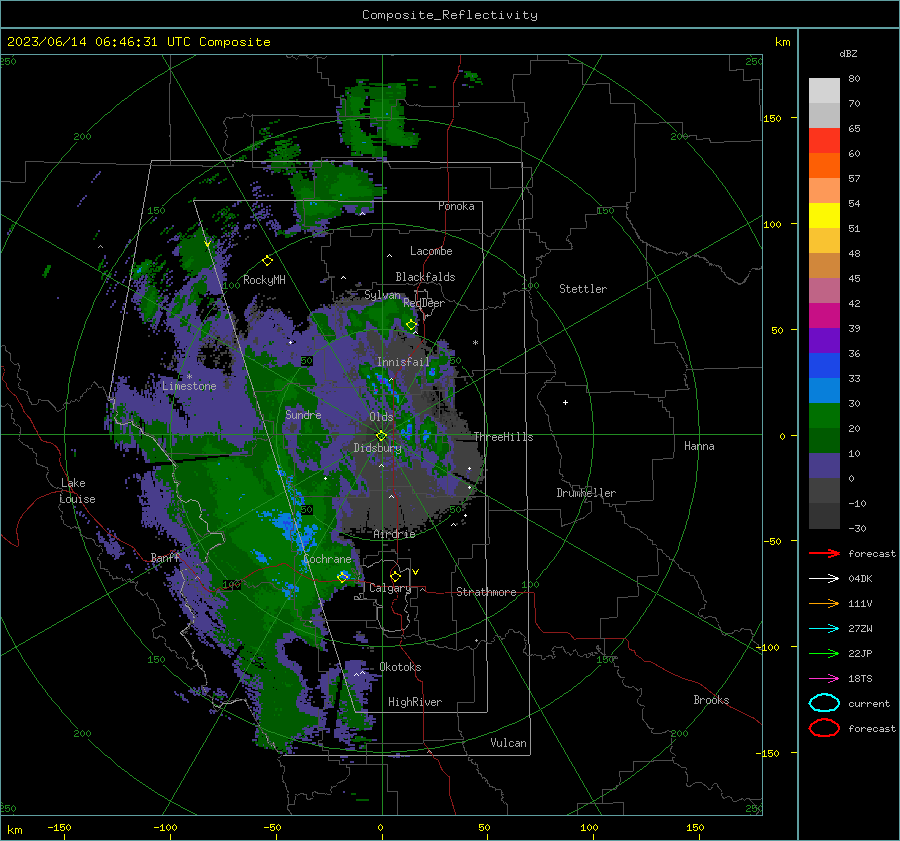Click the Ponoka city label
This screenshot has width=900, height=841.
tap(456, 206)
